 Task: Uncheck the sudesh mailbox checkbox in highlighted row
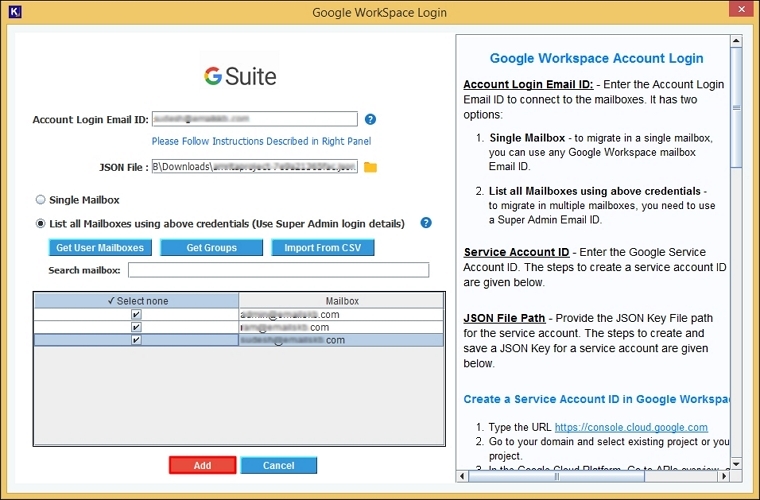coord(136,340)
